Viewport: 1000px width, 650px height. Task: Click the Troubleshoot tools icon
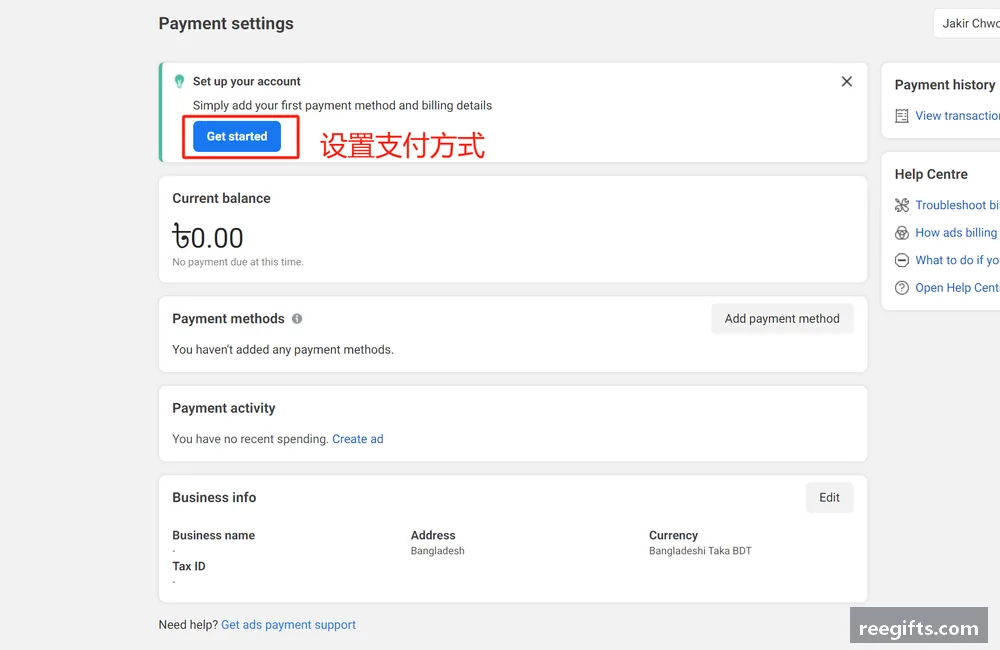(902, 205)
